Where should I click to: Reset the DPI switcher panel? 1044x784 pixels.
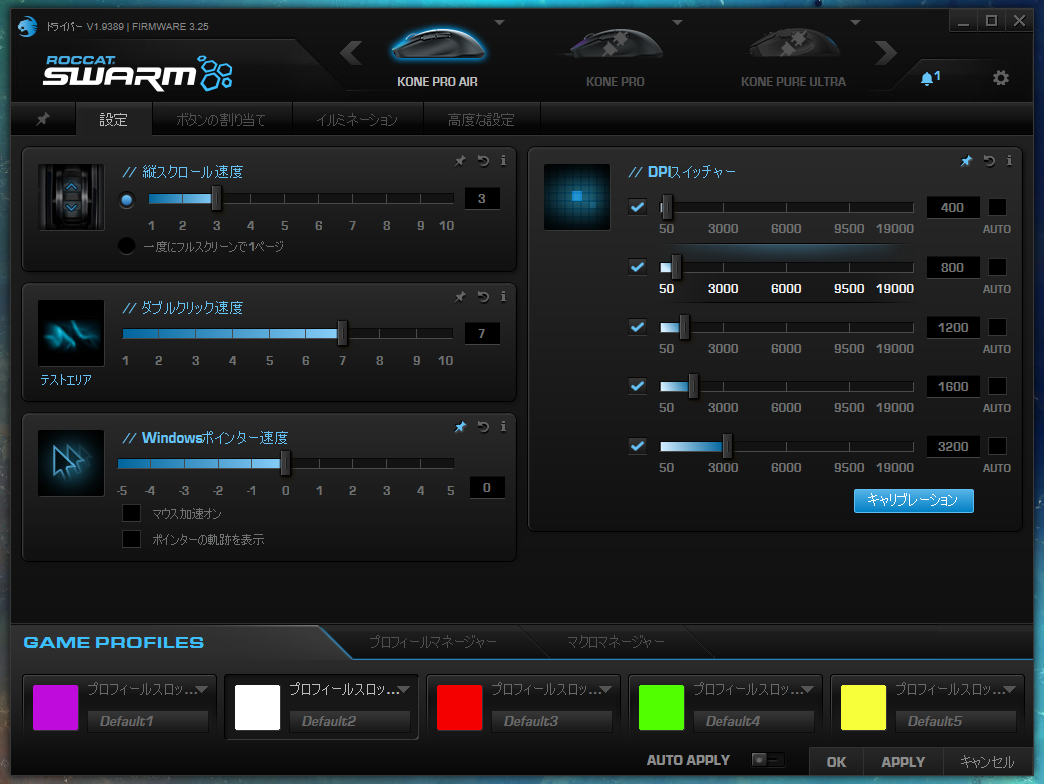pos(989,160)
